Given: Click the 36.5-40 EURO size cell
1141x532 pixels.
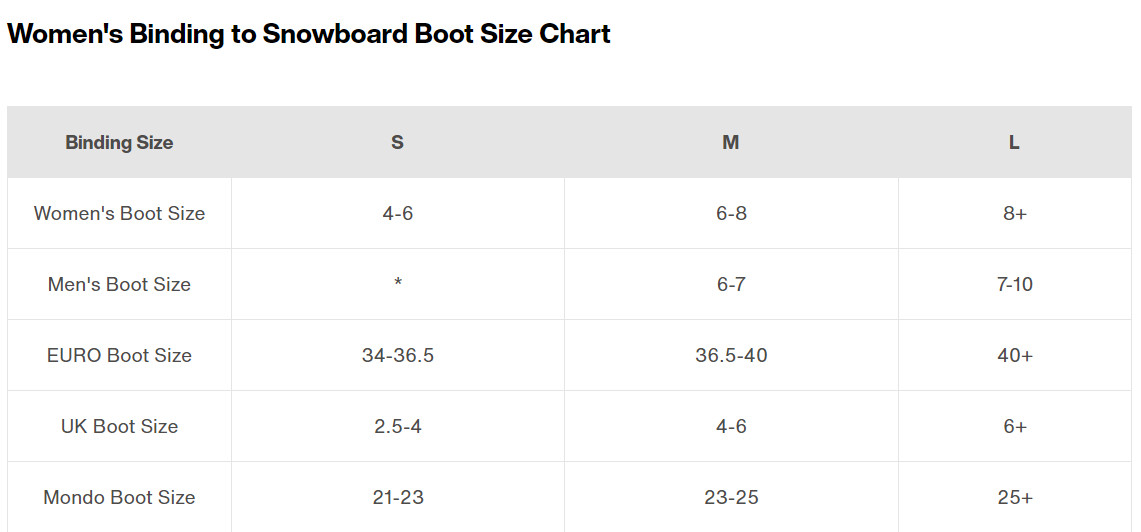Looking at the screenshot, I should click(x=731, y=355).
